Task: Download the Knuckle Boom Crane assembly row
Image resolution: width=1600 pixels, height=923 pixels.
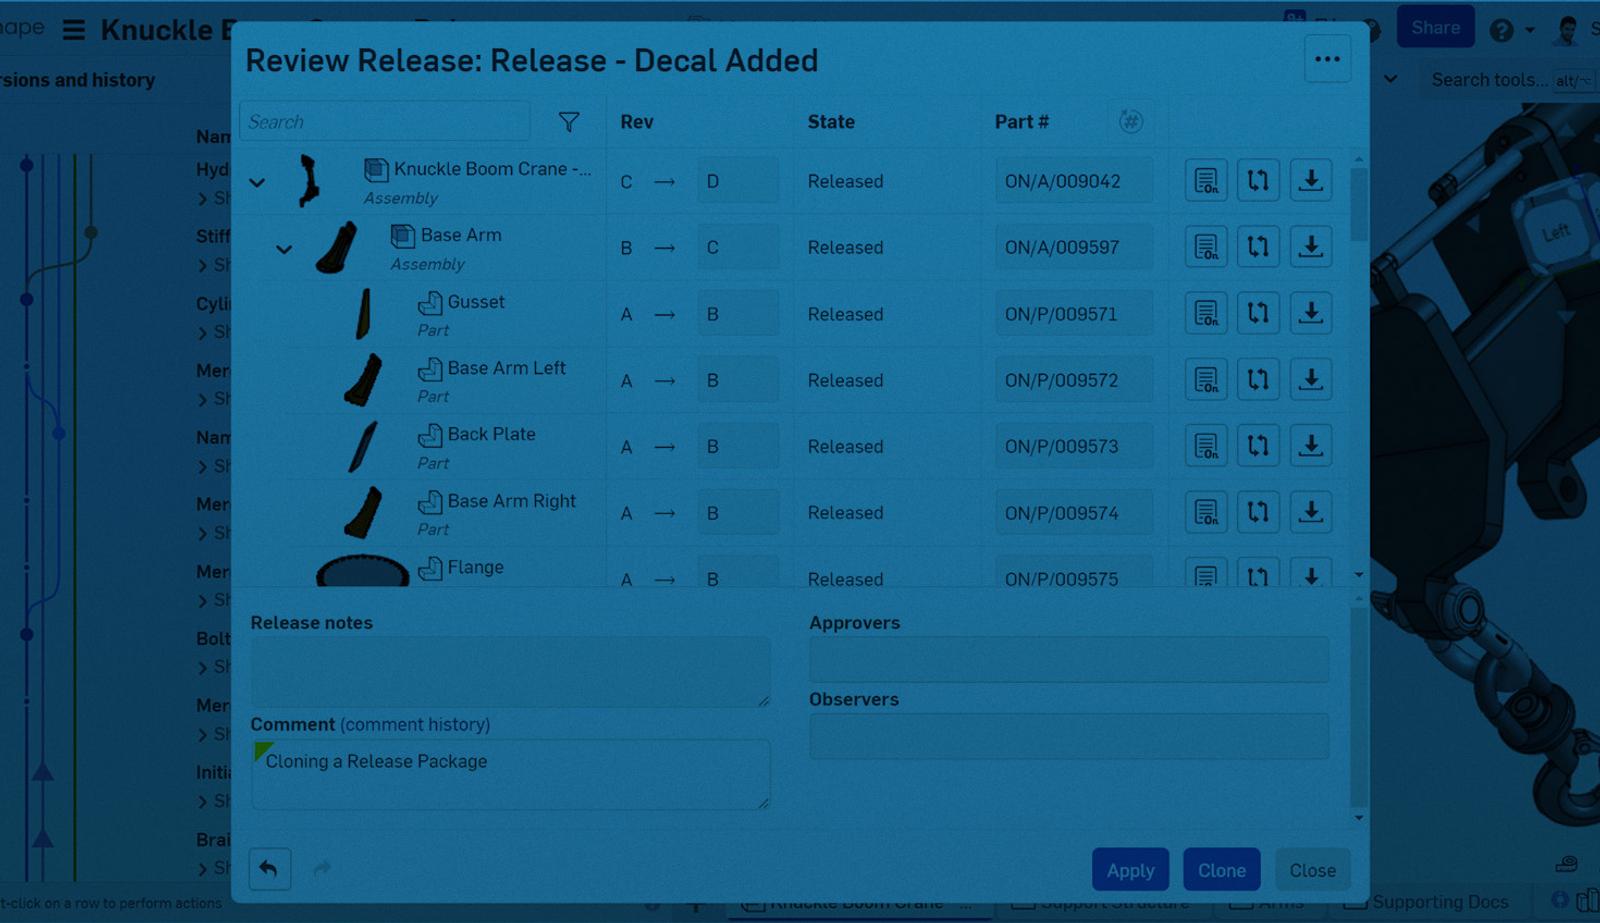Action: (x=1310, y=181)
